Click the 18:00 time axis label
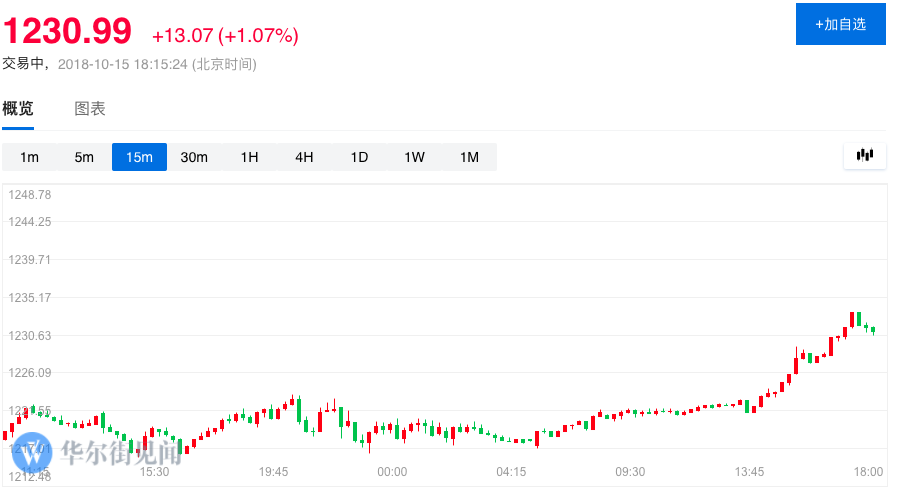This screenshot has width=898, height=491. (x=868, y=472)
